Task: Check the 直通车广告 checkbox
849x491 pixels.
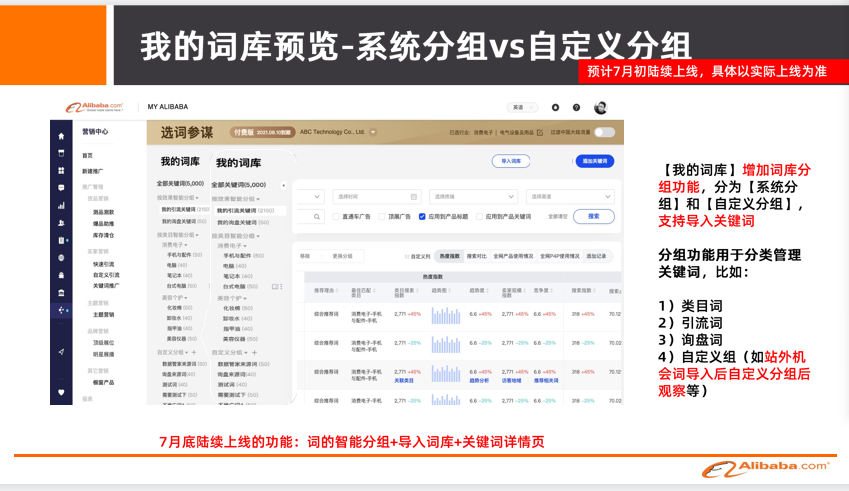Action: click(338, 216)
